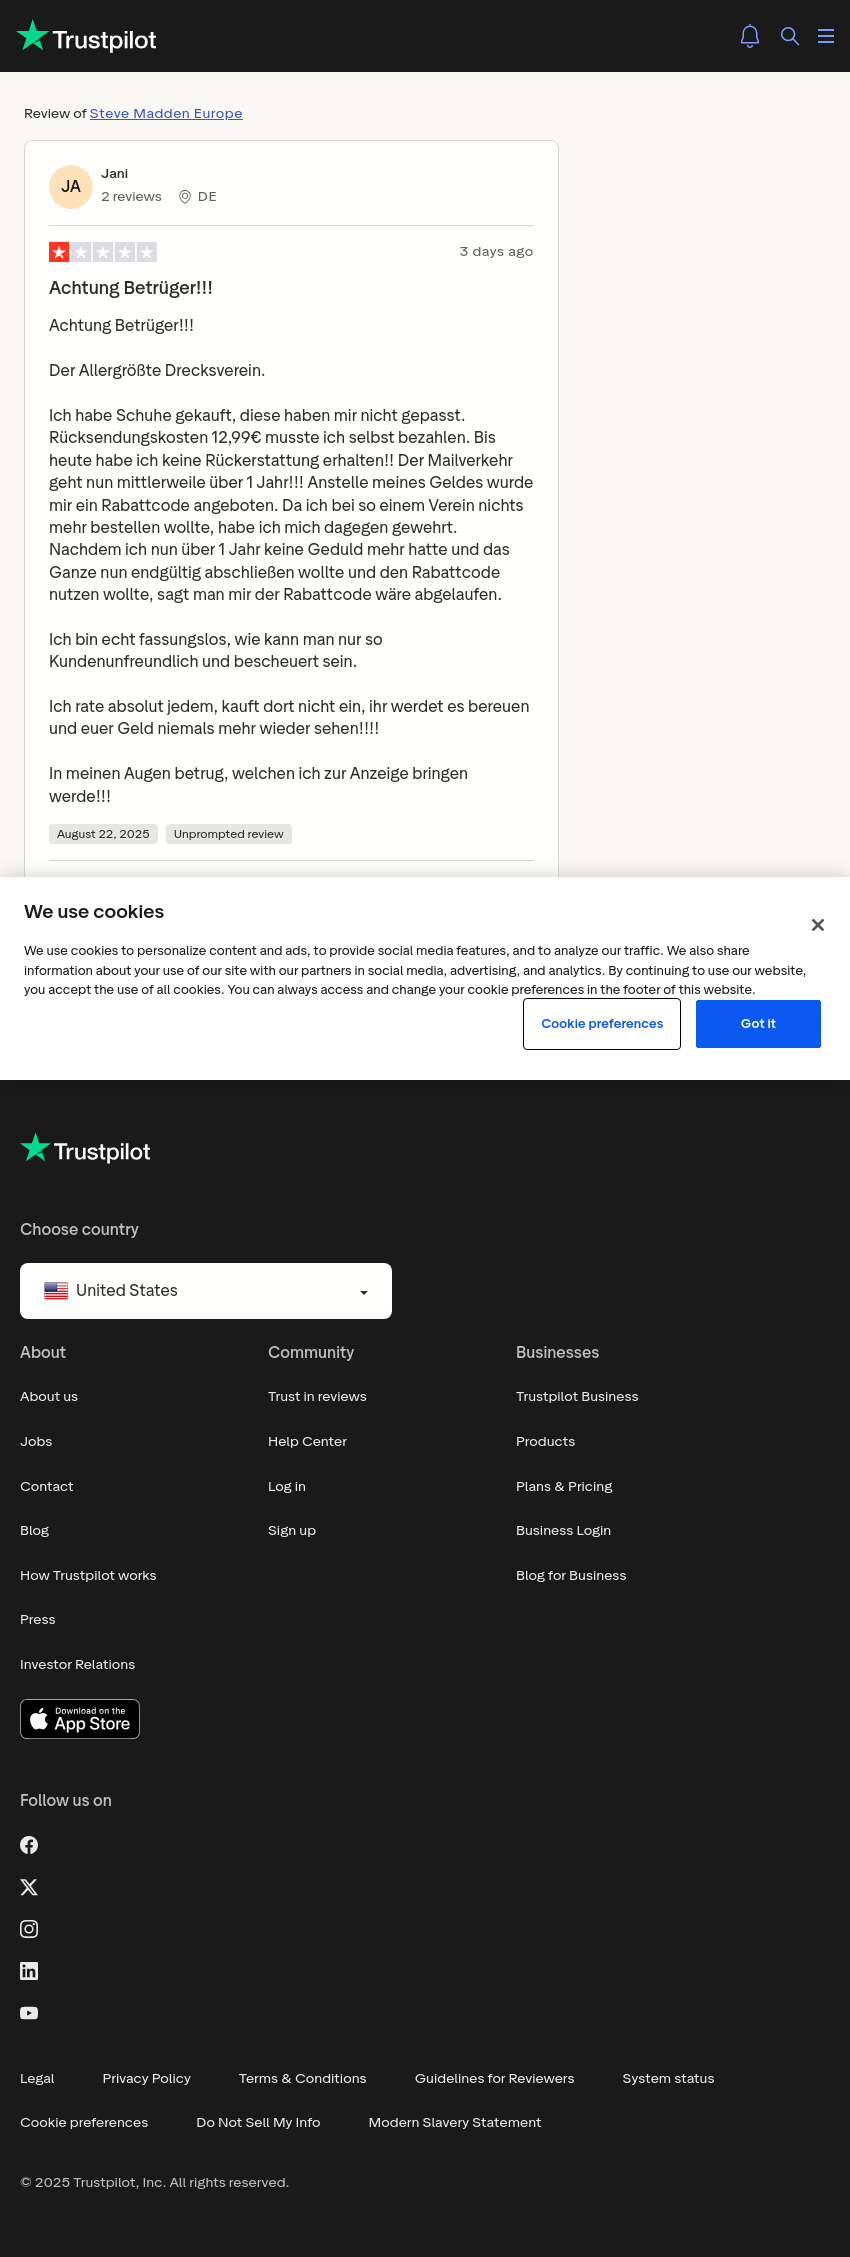850x2257 pixels.
Task: Click the location pin icon next to DE
Action: point(185,197)
